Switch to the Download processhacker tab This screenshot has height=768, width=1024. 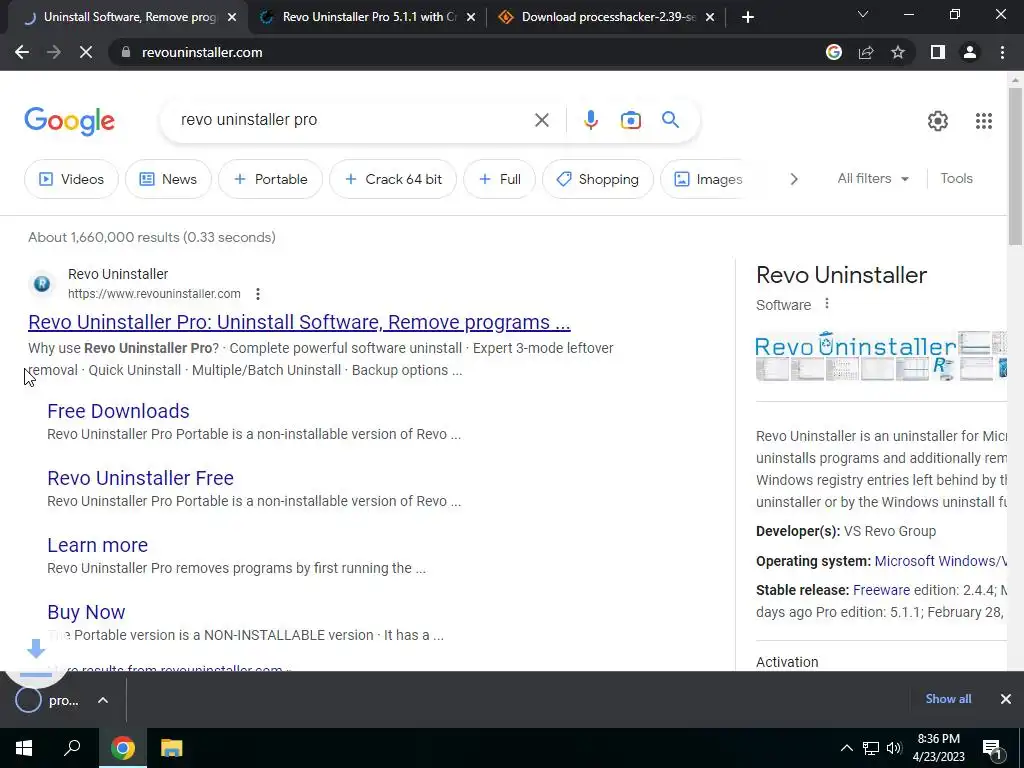607,17
